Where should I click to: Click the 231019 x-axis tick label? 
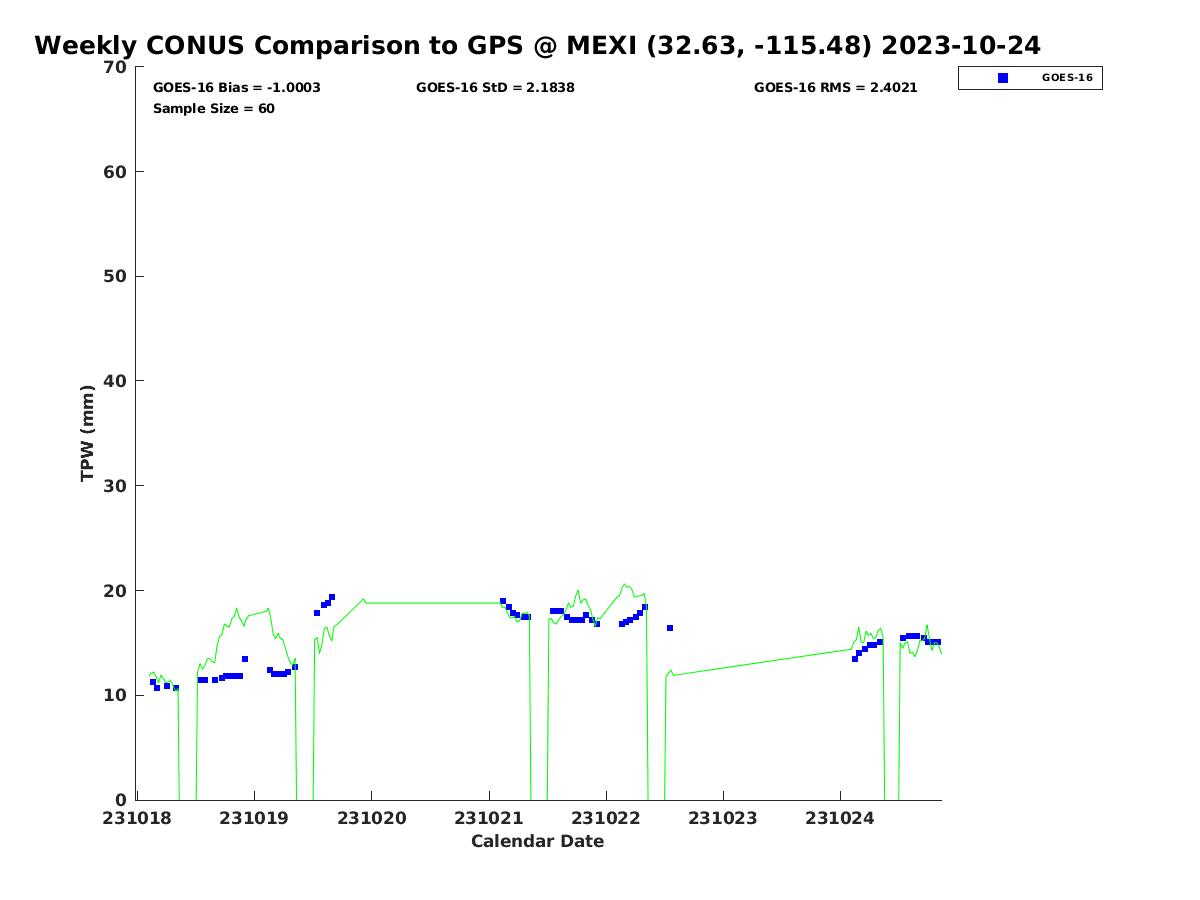click(x=254, y=818)
